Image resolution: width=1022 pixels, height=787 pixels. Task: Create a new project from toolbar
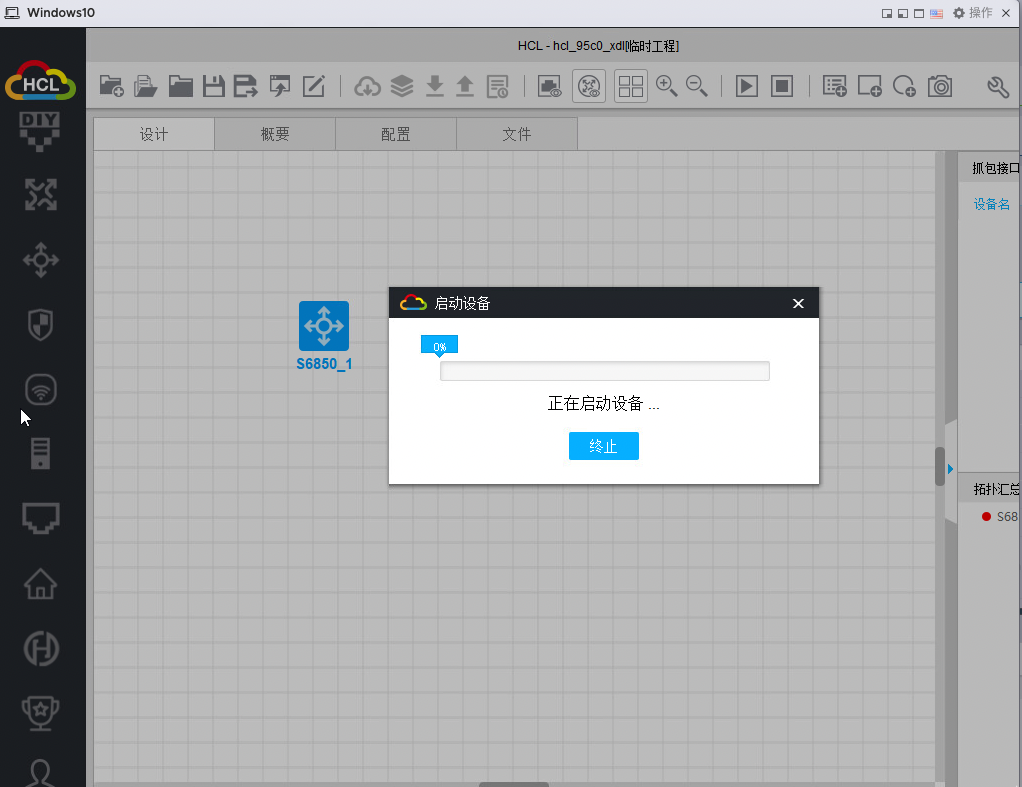111,86
